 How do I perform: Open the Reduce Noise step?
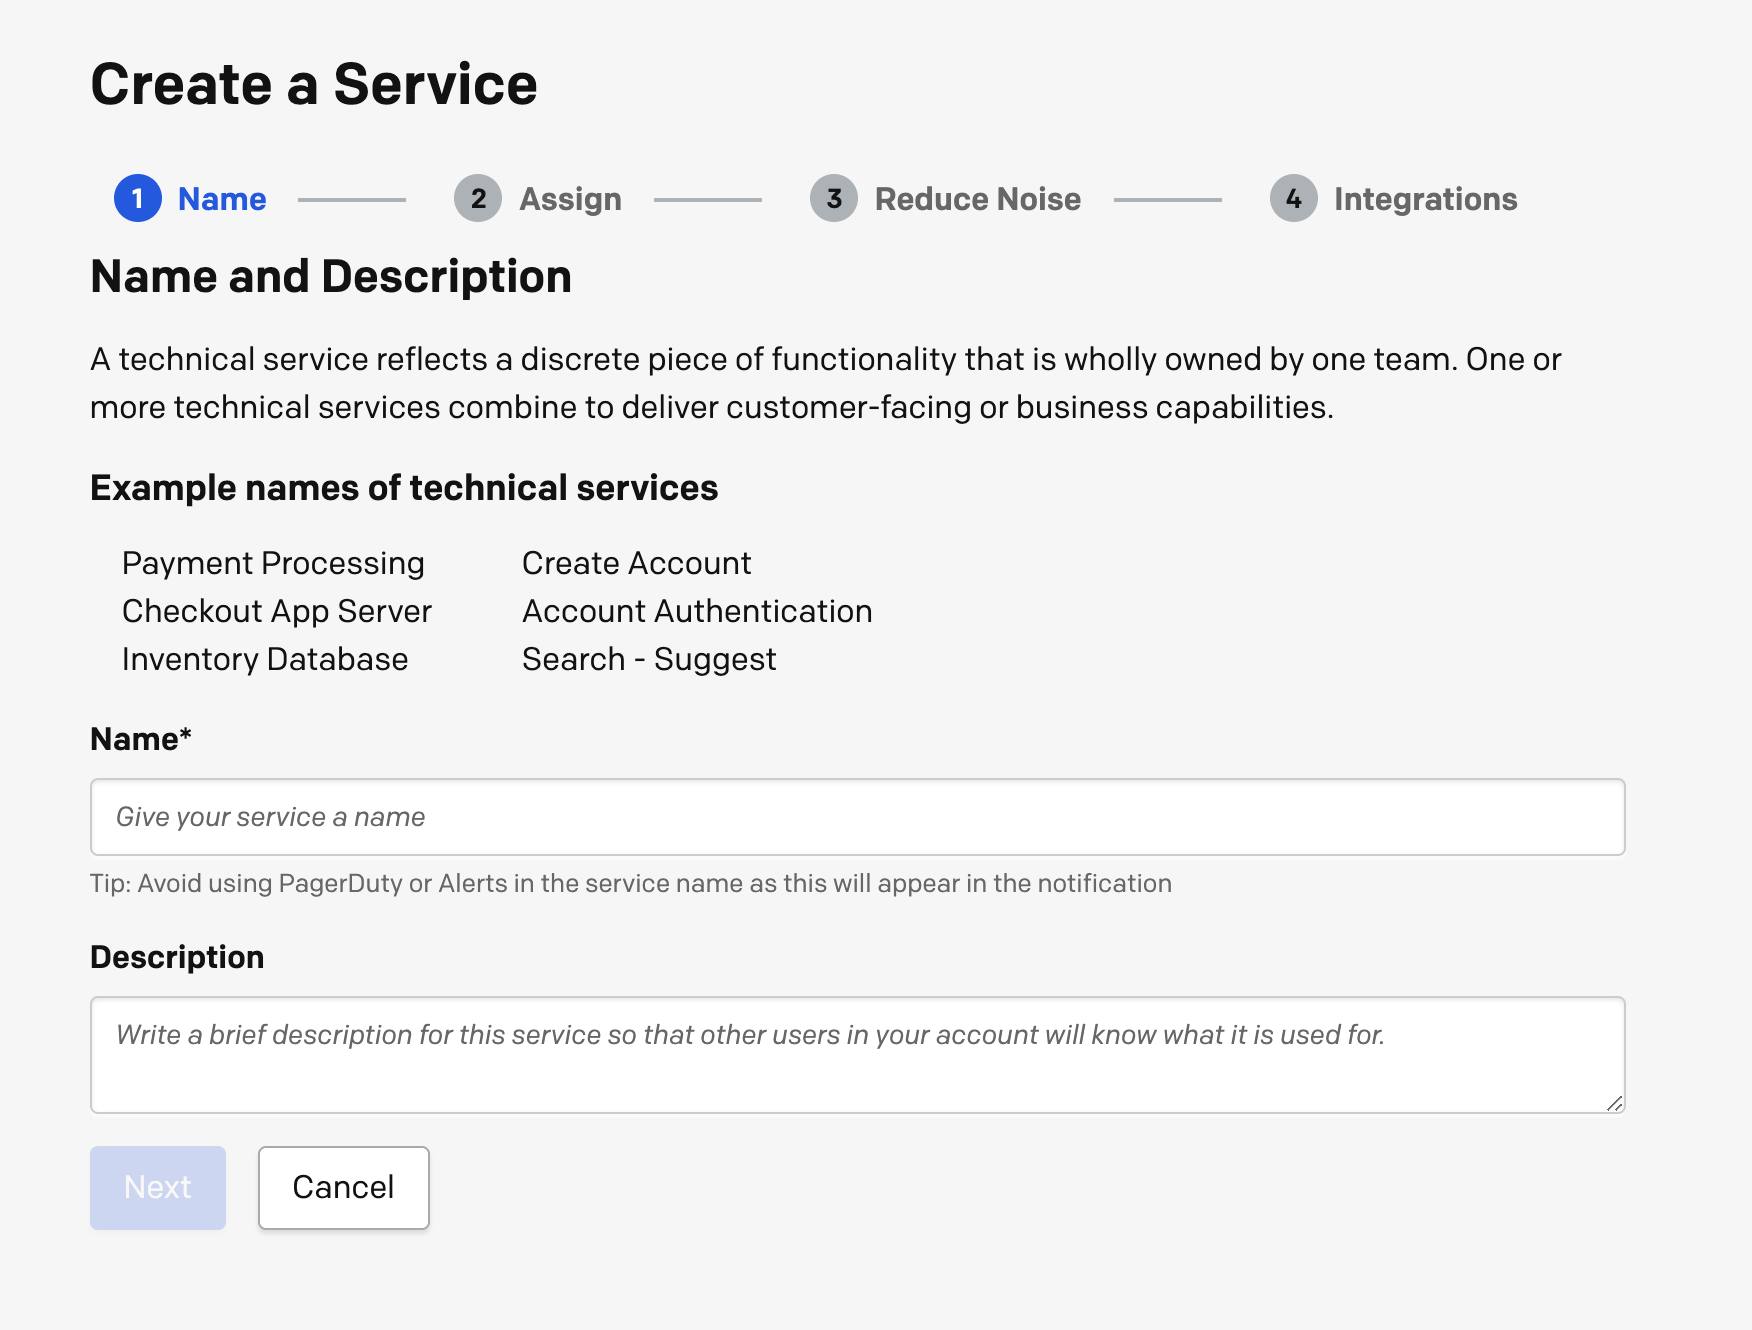977,199
